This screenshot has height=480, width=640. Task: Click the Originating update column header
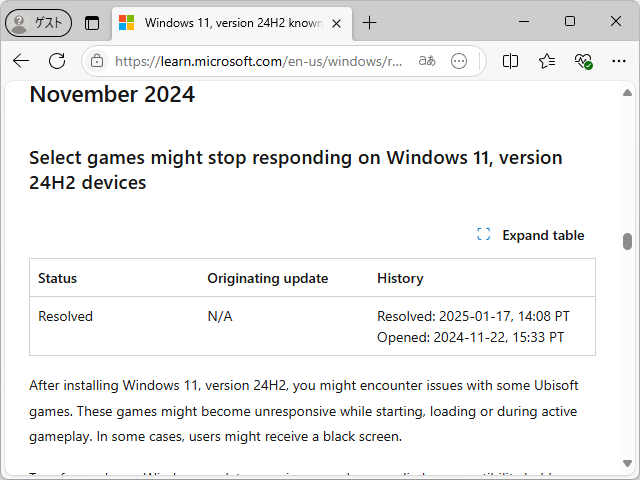tap(268, 278)
